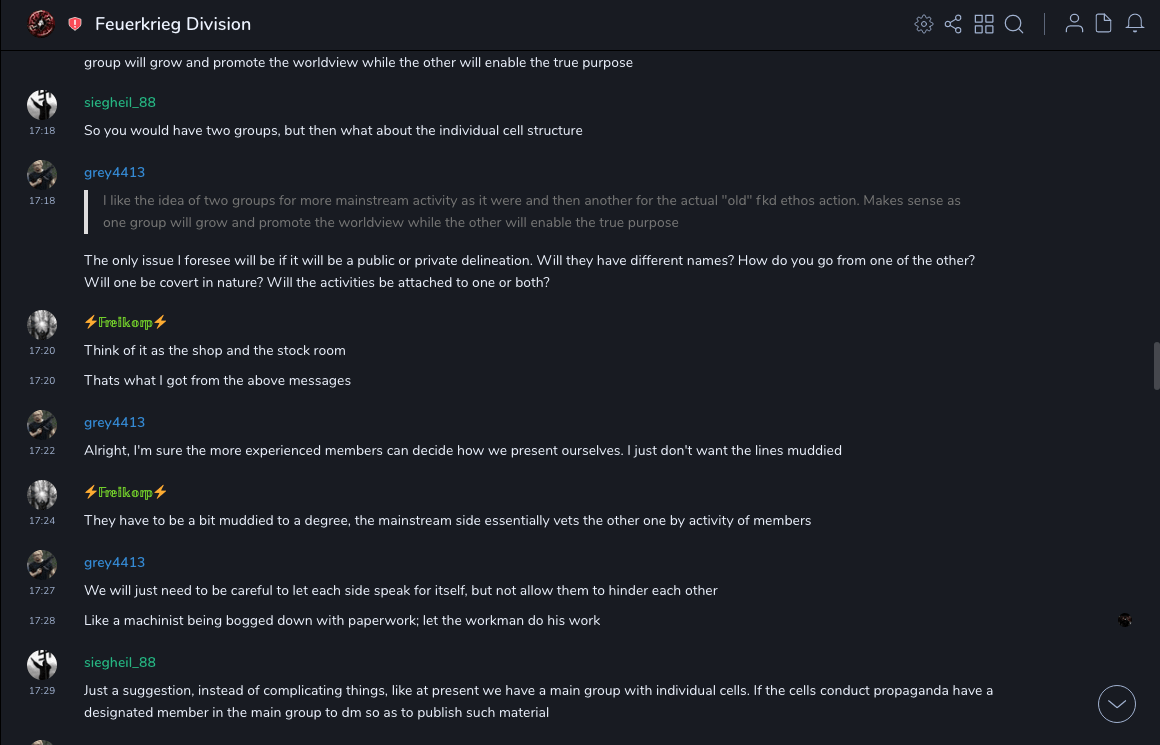
Task: Click the Freikorp avatar at 17:20
Action: 42,325
